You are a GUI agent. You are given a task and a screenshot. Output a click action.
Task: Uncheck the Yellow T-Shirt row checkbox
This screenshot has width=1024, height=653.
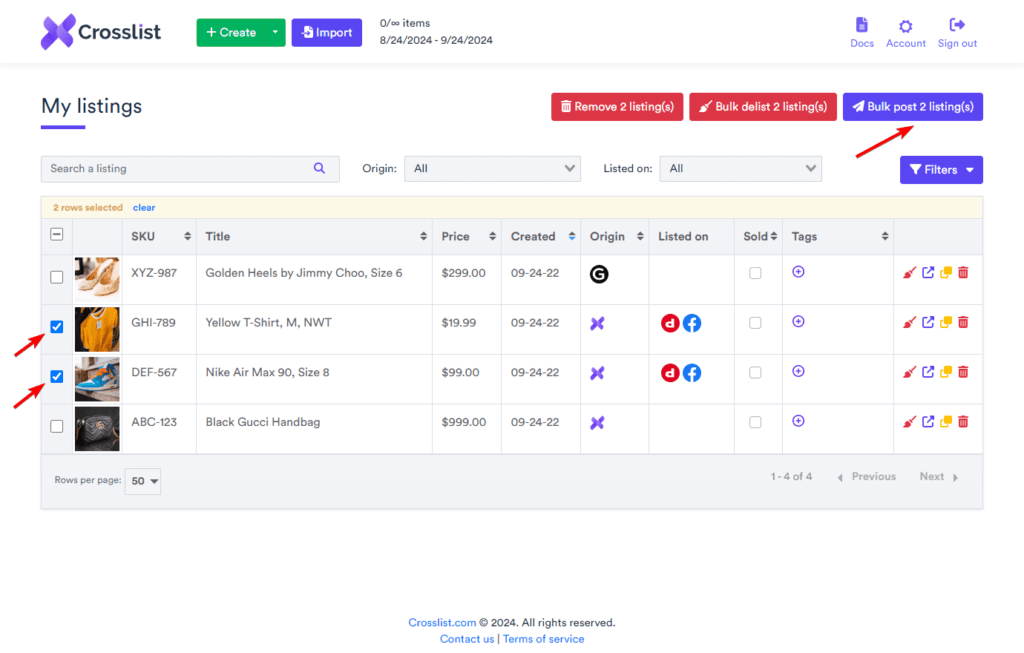click(57, 327)
